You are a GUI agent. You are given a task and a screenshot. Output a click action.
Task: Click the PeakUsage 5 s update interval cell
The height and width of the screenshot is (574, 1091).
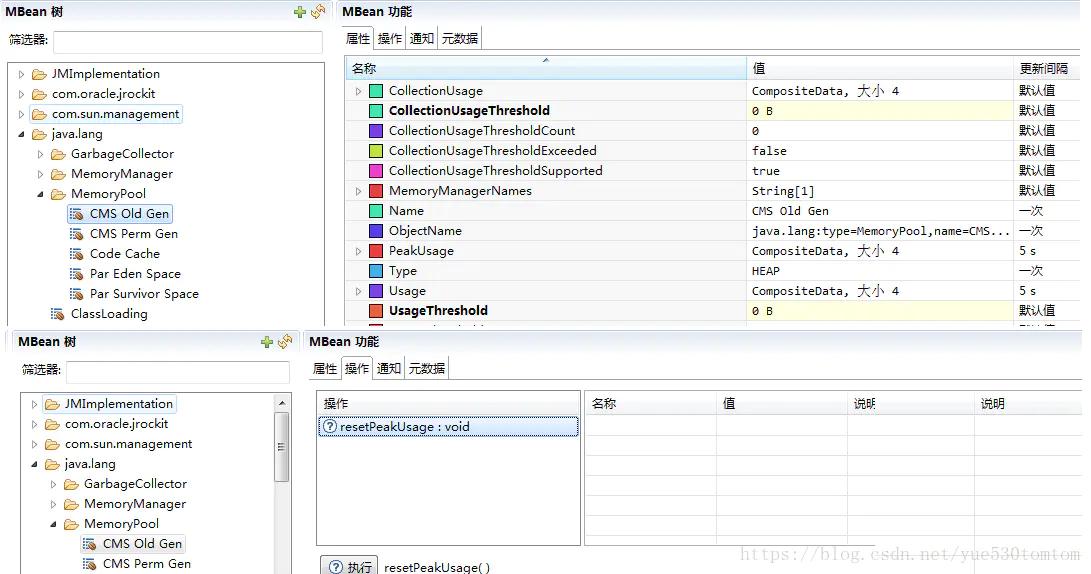click(x=1047, y=250)
